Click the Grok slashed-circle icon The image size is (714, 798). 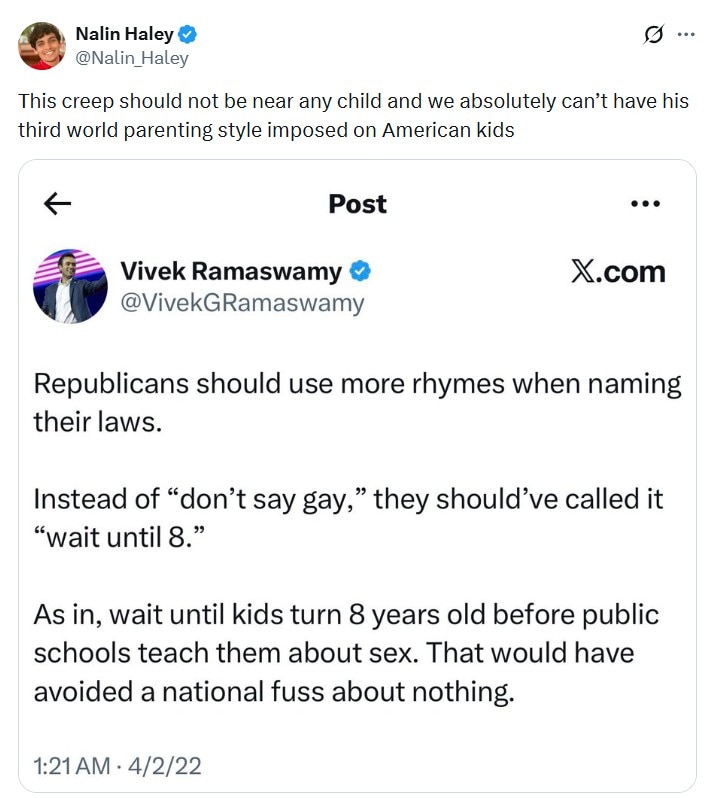[653, 36]
